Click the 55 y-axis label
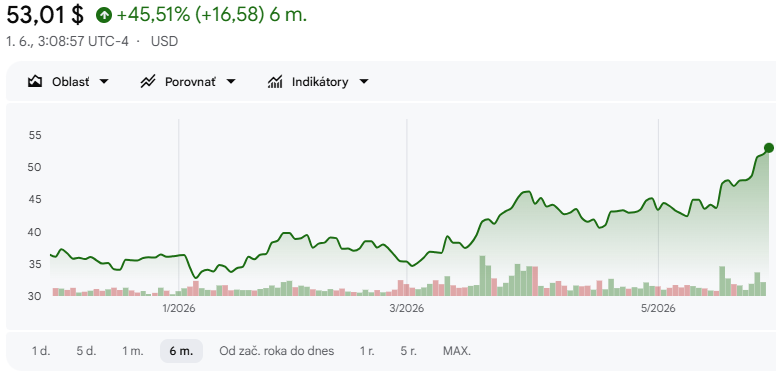The width and height of the screenshot is (776, 375). point(35,135)
